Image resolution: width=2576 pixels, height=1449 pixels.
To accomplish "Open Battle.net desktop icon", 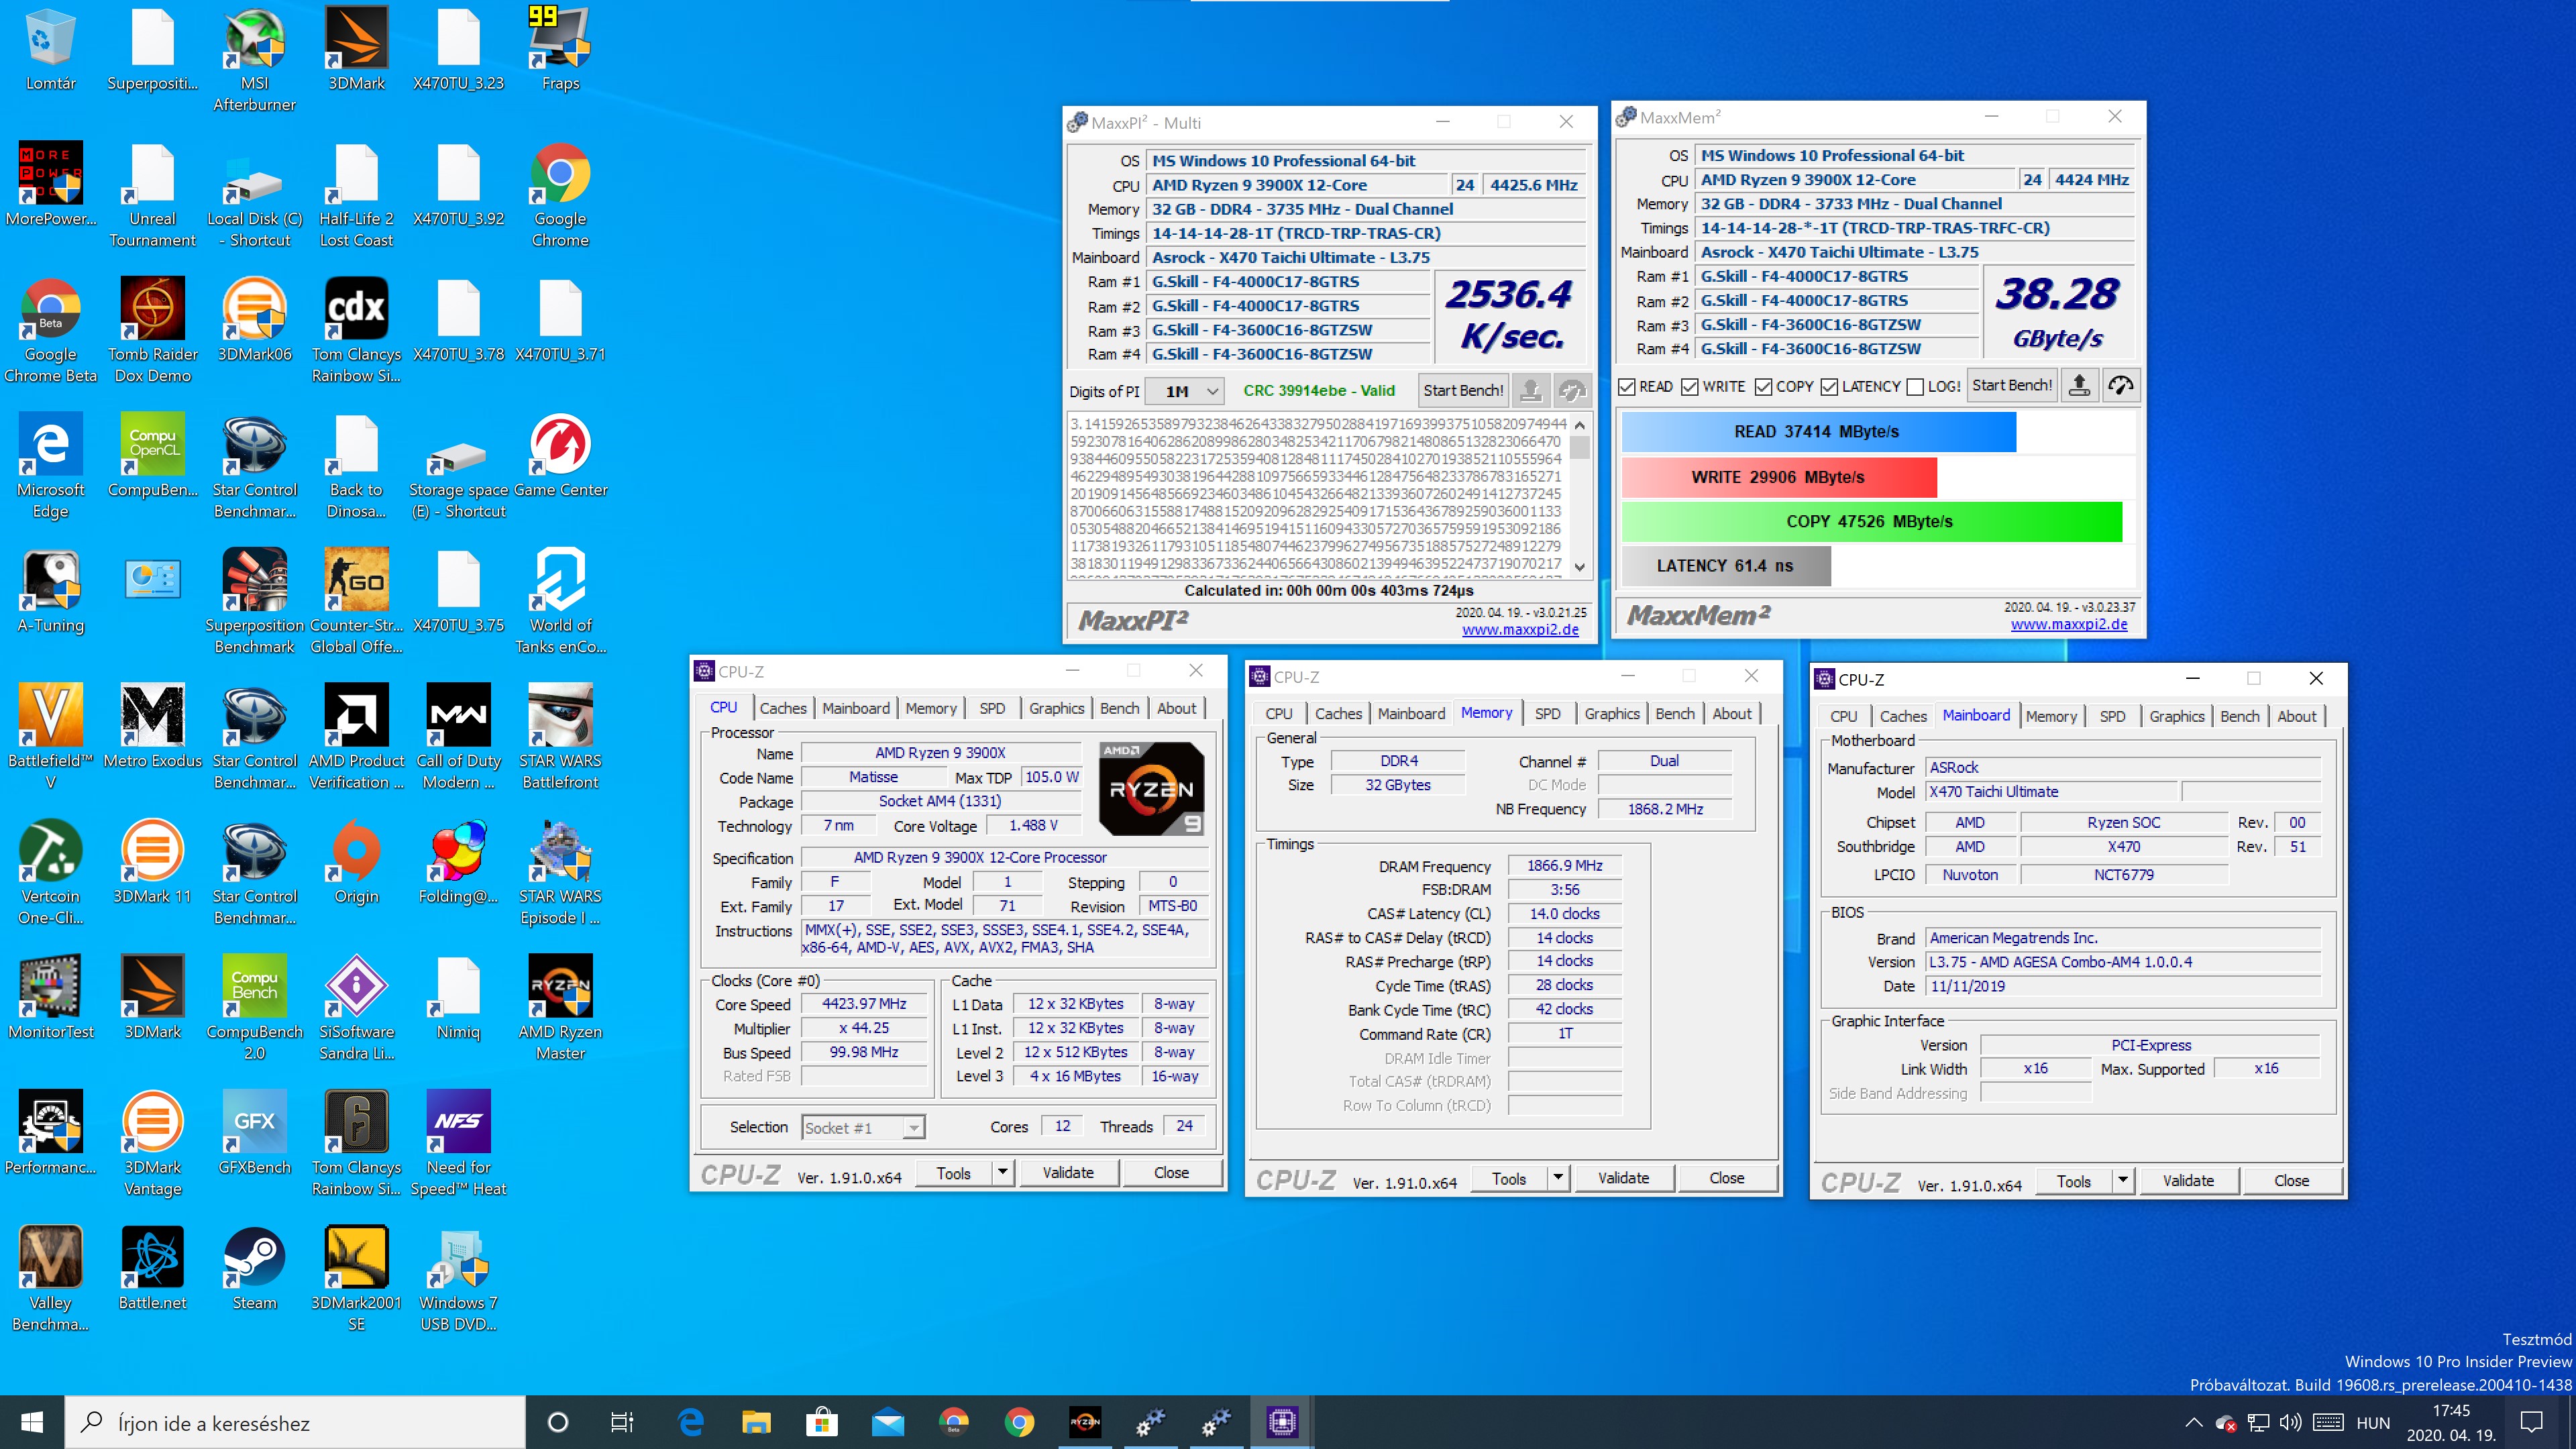I will [x=152, y=1270].
